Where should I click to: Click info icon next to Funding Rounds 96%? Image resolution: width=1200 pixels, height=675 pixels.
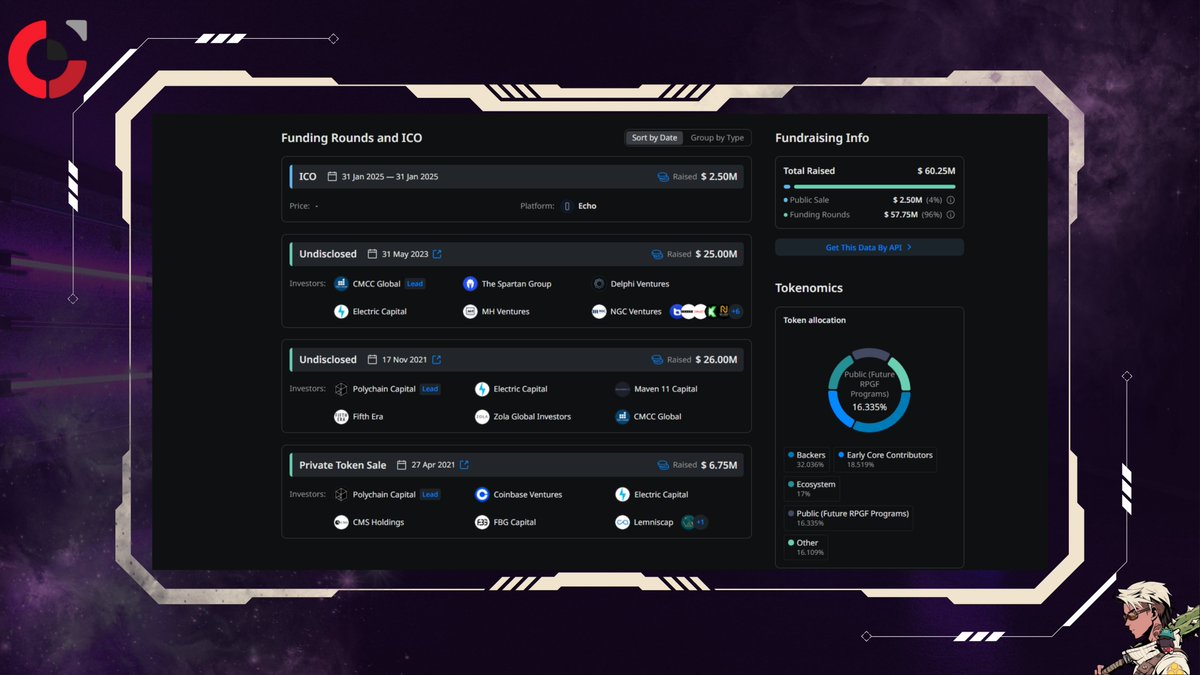(950, 215)
